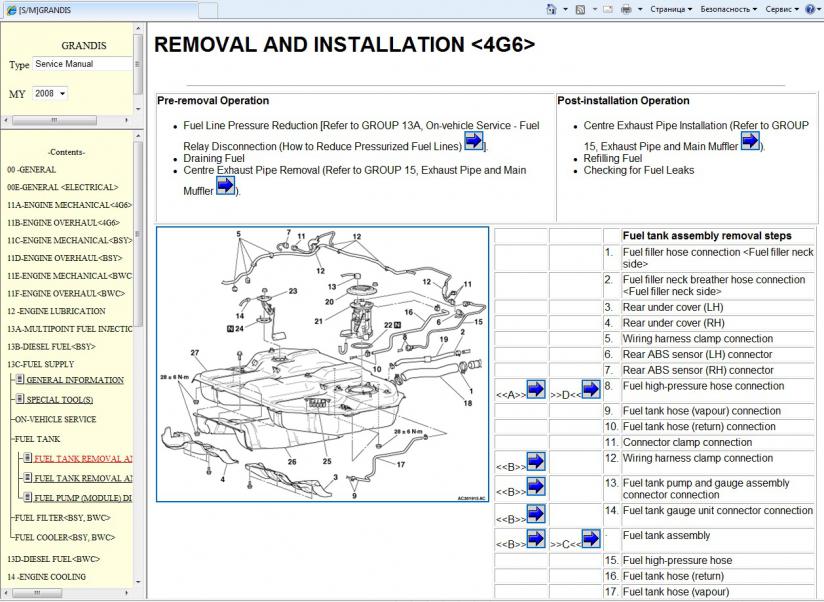Select 00E-GENERAL <ELECTRICAL> section
The image size is (824, 602).
click(63, 187)
